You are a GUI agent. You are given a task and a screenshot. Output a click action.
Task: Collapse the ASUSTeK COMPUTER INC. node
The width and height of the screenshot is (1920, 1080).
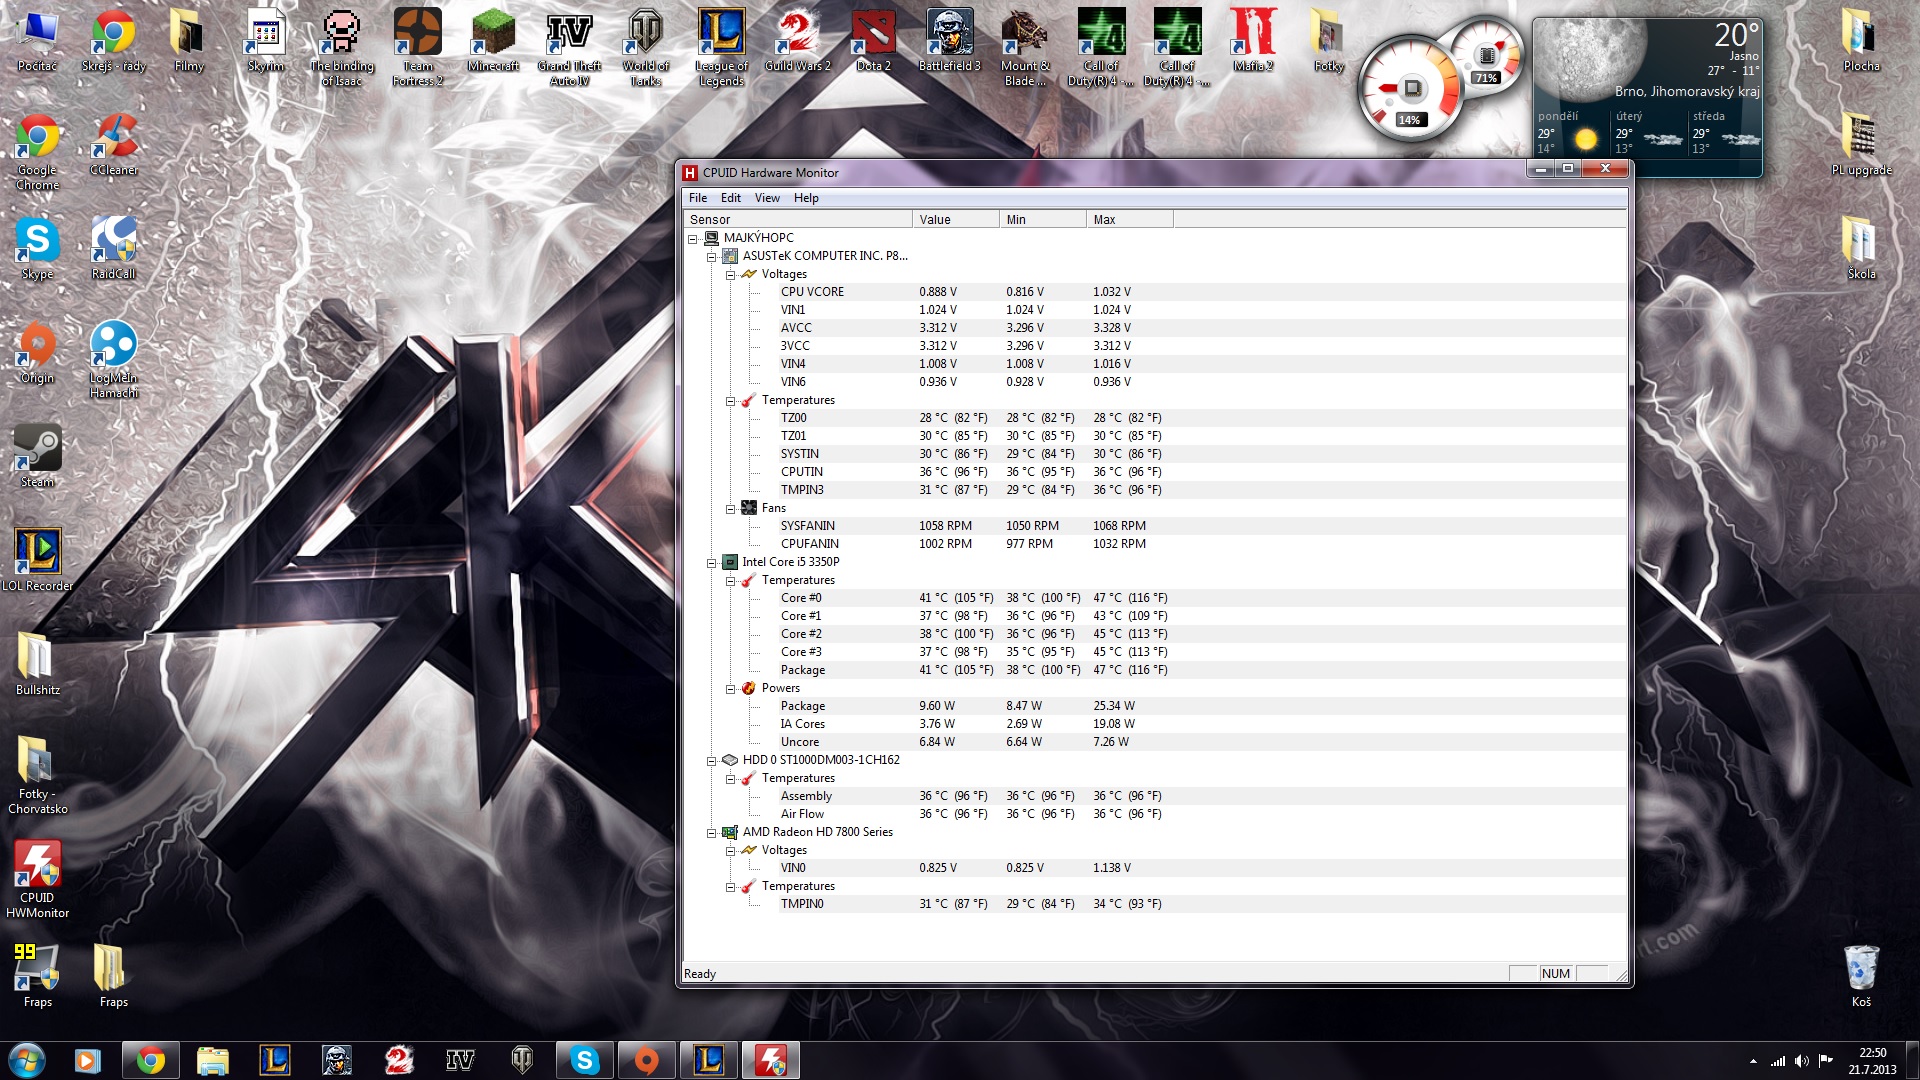pyautogui.click(x=712, y=257)
